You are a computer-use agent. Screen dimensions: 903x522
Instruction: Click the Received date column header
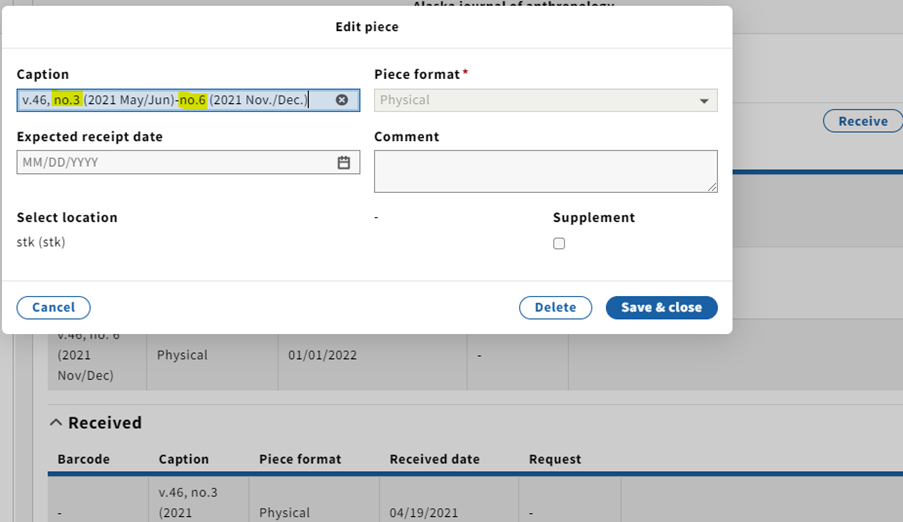(434, 459)
